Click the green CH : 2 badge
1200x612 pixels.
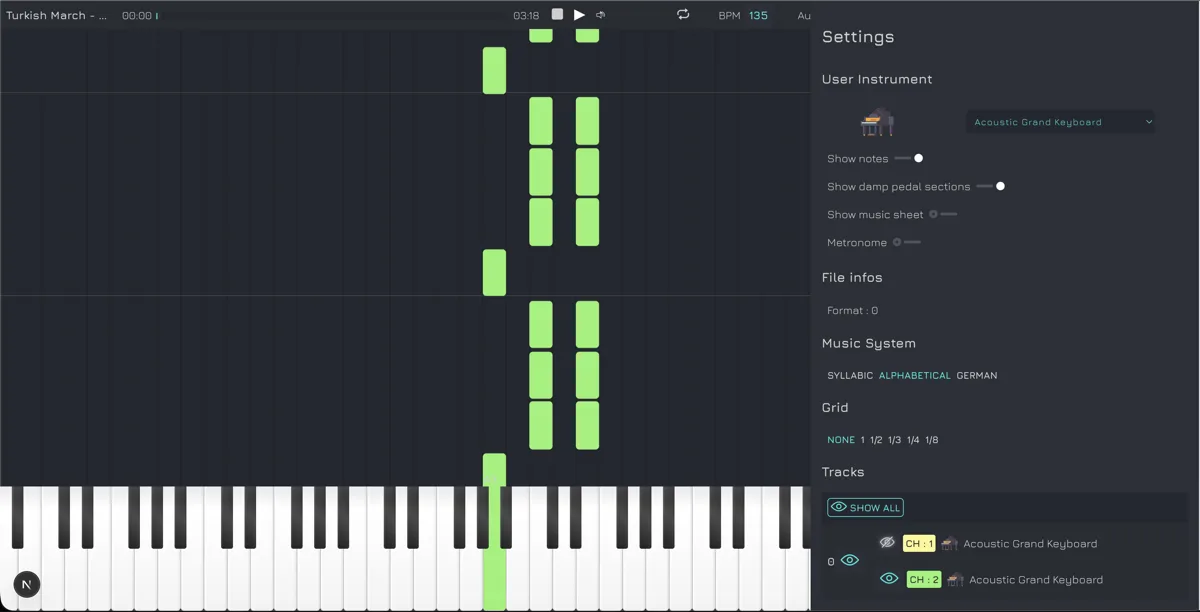tap(924, 580)
